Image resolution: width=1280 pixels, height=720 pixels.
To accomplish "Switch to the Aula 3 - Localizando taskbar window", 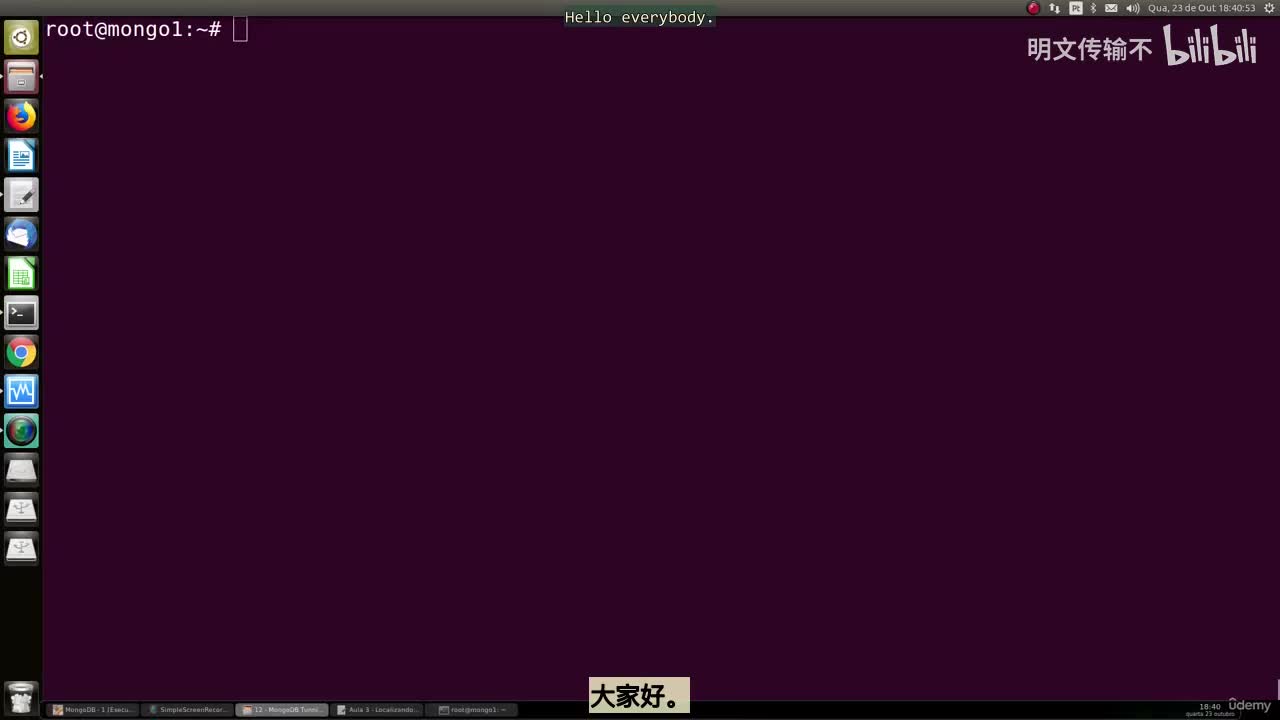I will [x=378, y=710].
